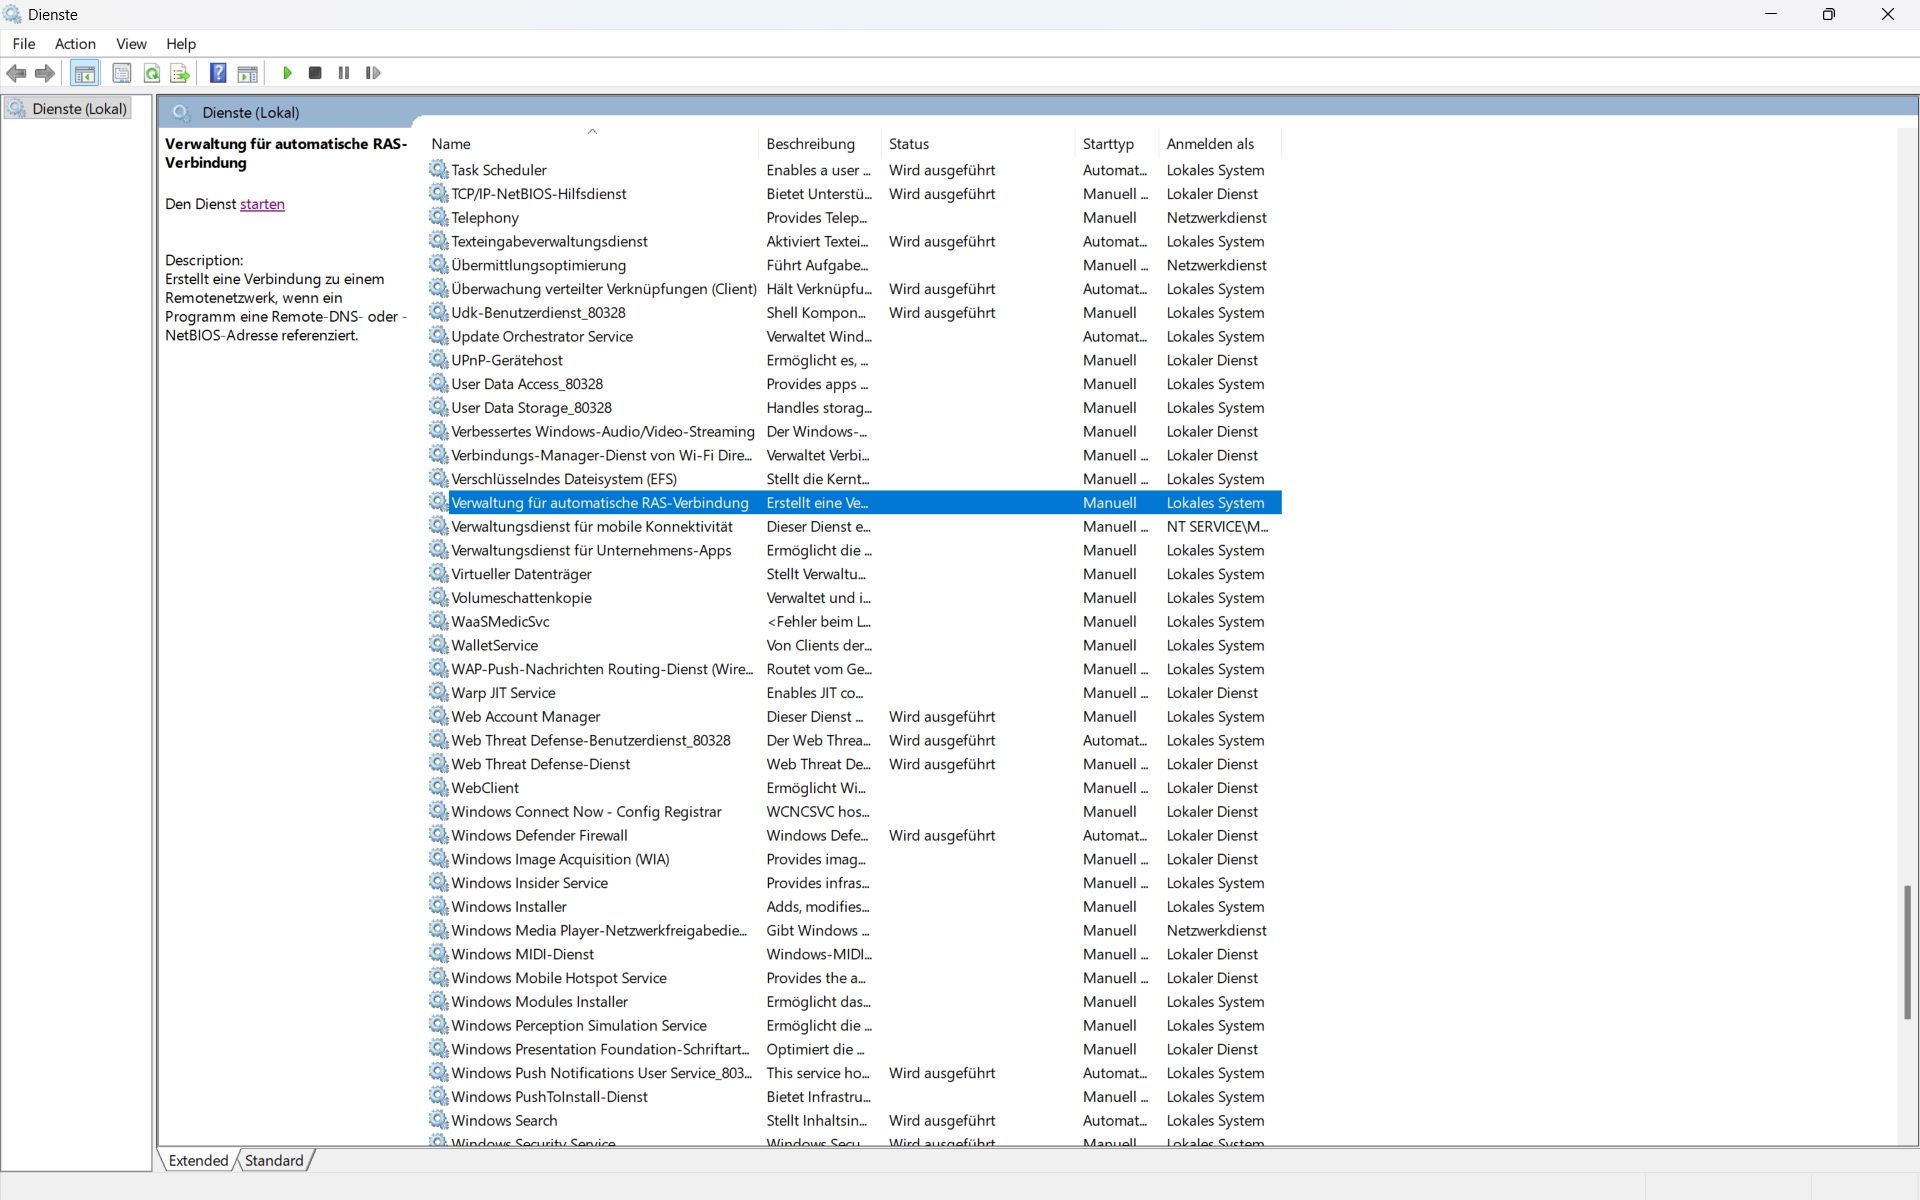Click the Pause Service toolbar icon
The image size is (1920, 1200).
(344, 73)
